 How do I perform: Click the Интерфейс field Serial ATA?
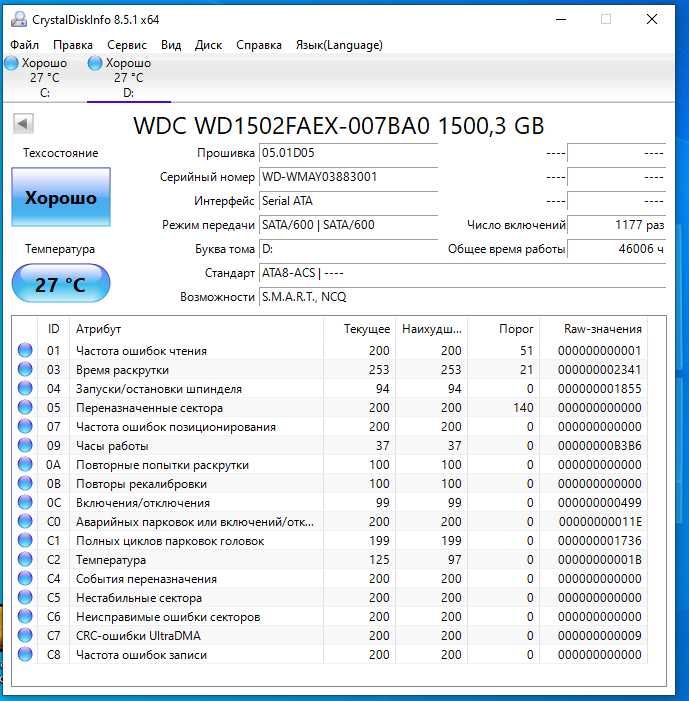348,201
